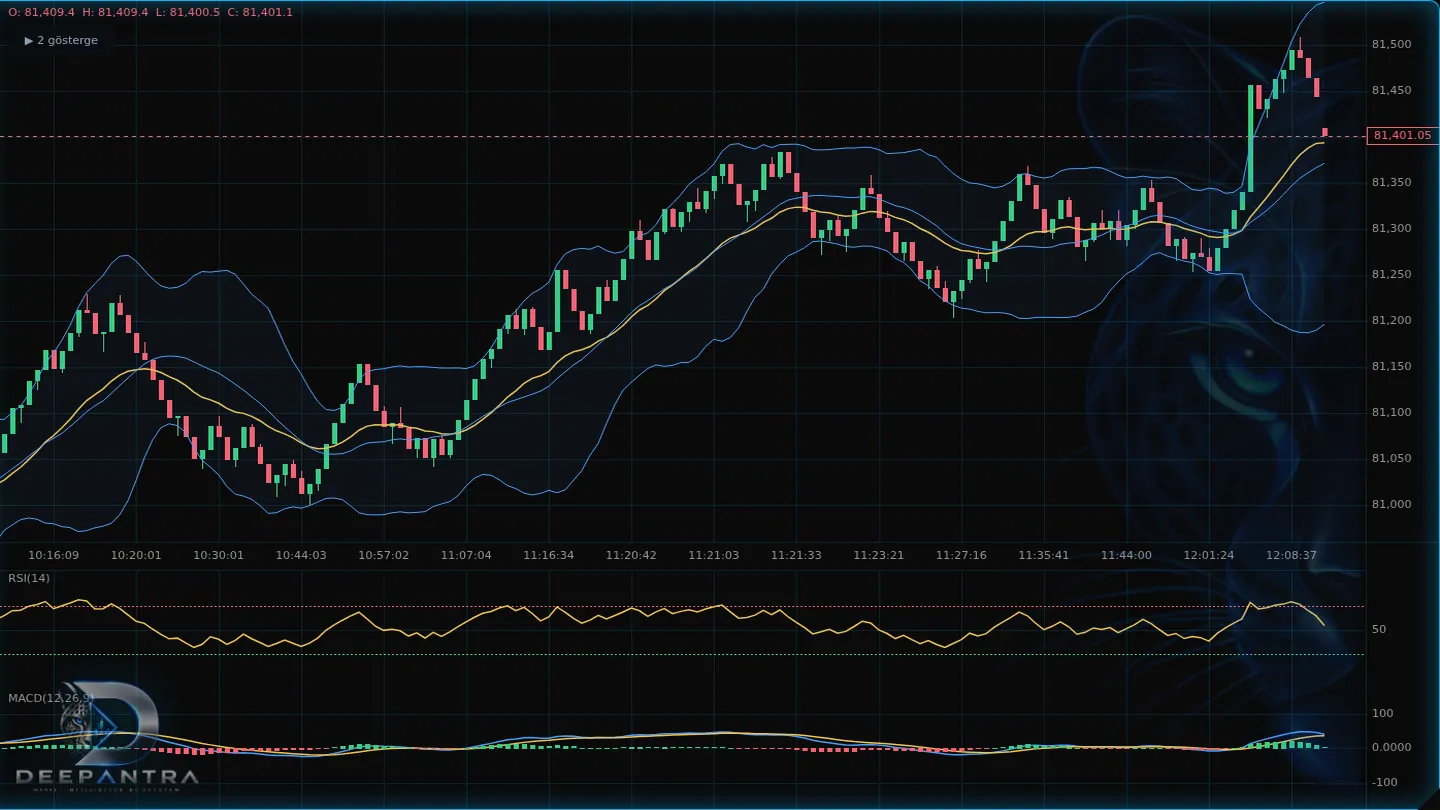This screenshot has width=1440, height=810.
Task: Click the 11:16:34 time axis label
Action: [x=549, y=555]
